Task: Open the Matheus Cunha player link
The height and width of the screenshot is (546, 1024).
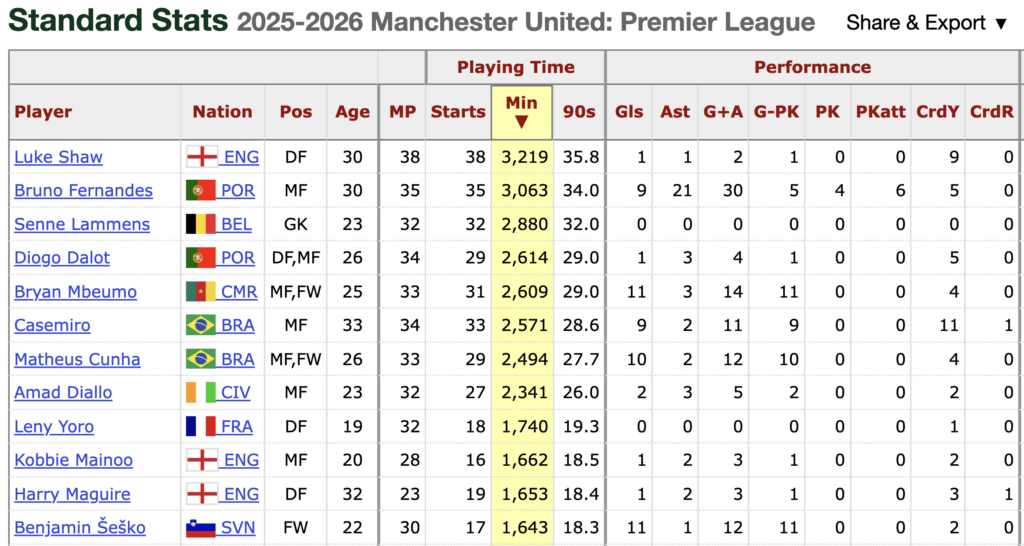Action: (x=77, y=359)
